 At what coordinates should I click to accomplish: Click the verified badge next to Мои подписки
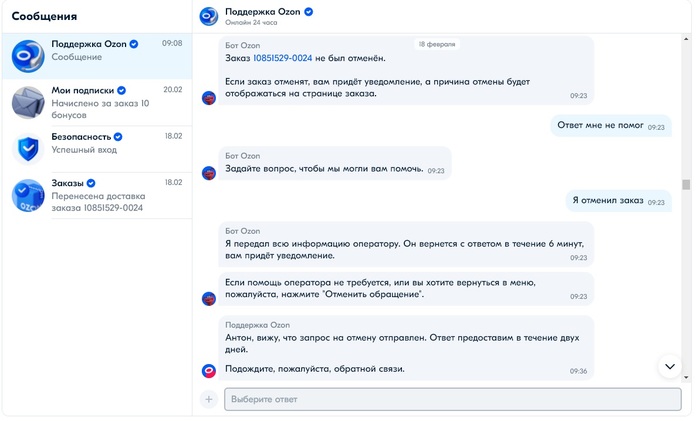pos(121,90)
